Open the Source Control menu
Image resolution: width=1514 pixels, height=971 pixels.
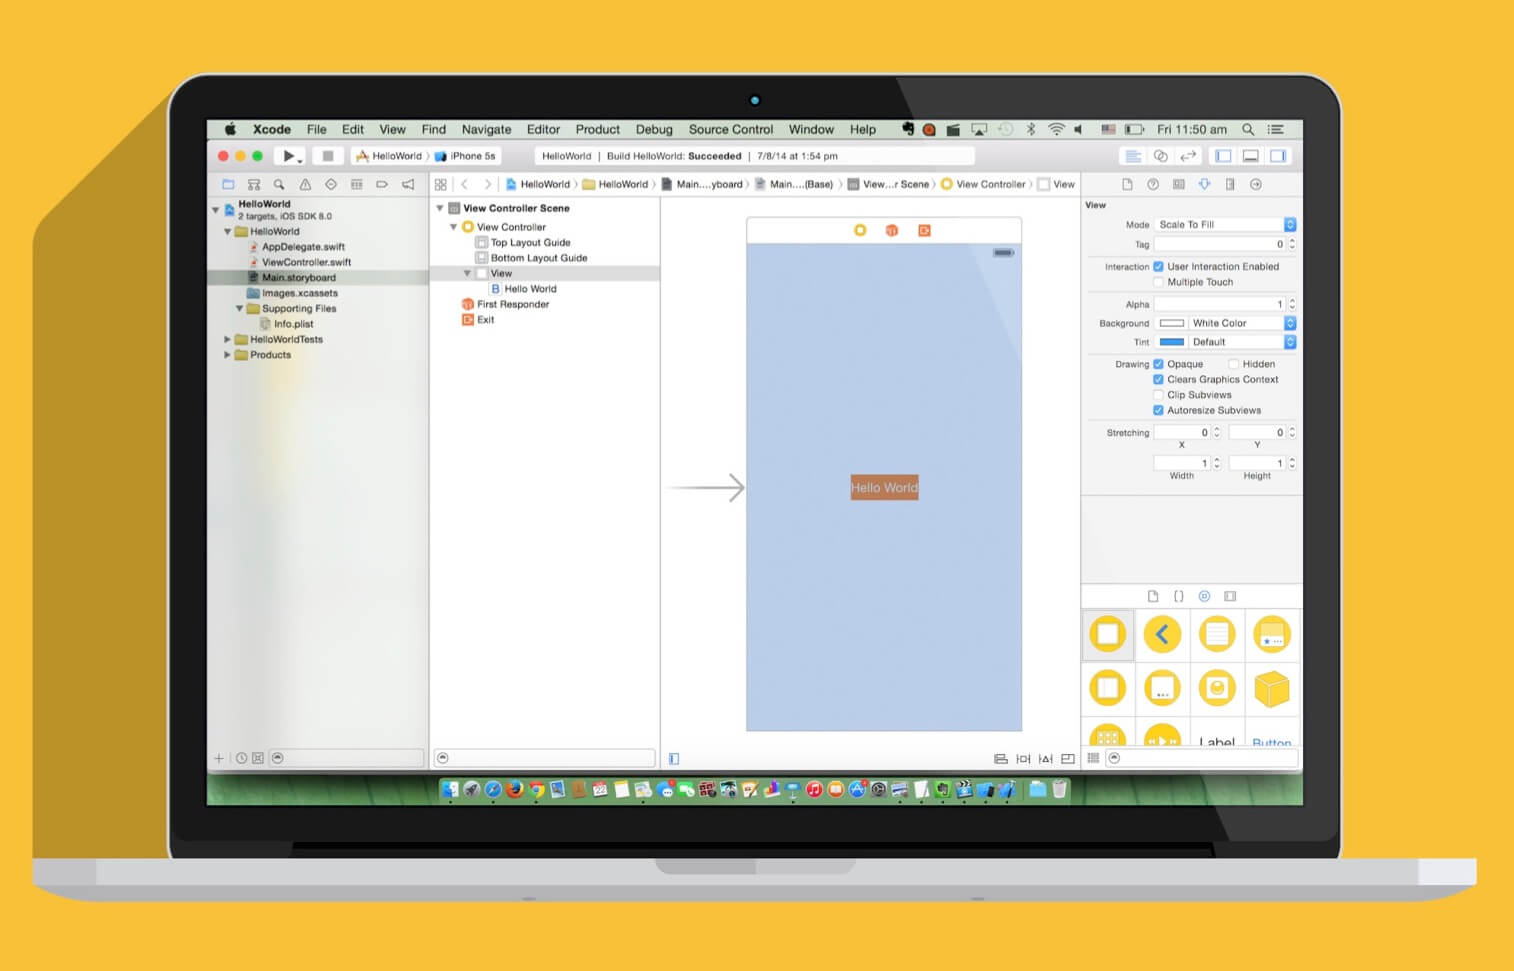point(730,129)
